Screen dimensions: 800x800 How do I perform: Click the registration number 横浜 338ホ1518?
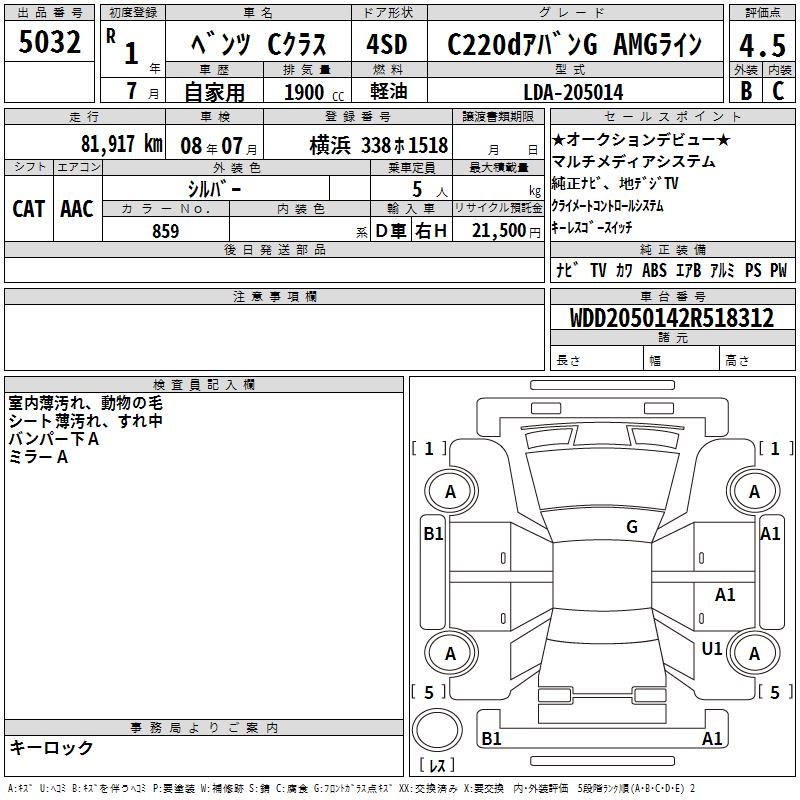pyautogui.click(x=378, y=144)
